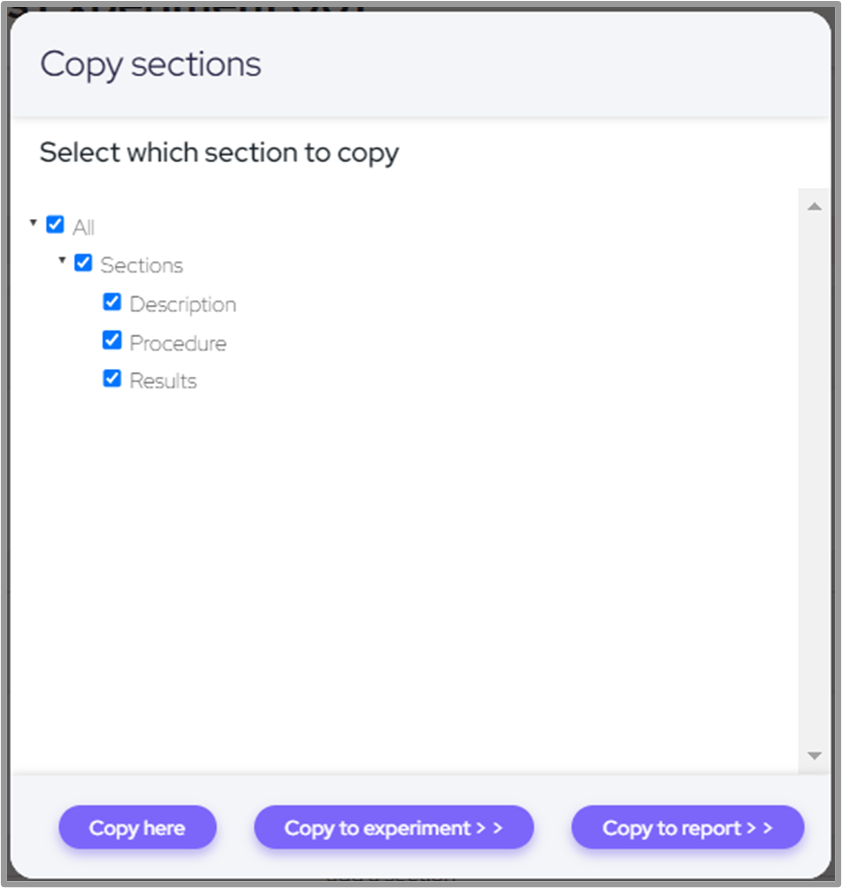
Task: Collapse the All tree node arrow
Action: pos(33,223)
